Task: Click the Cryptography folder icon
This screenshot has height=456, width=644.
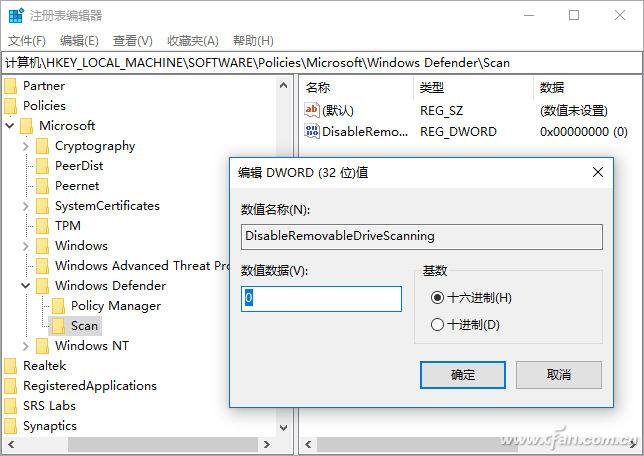Action: [x=42, y=146]
